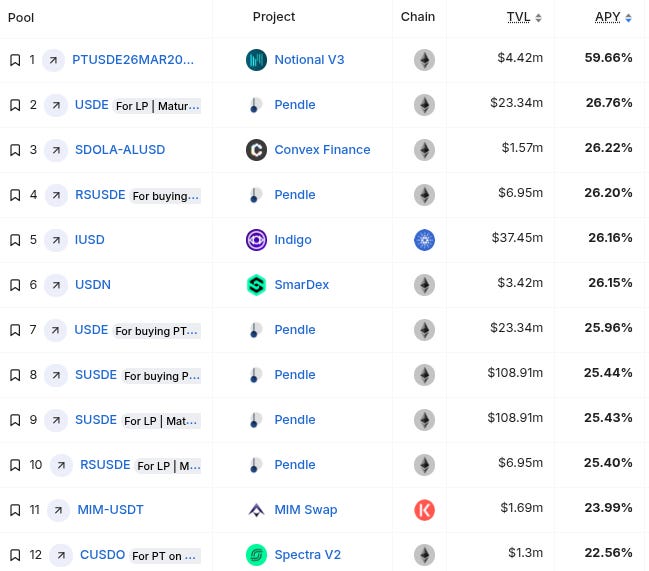Open the Notional V3 project link
This screenshot has height=571, width=649.
[x=309, y=60]
